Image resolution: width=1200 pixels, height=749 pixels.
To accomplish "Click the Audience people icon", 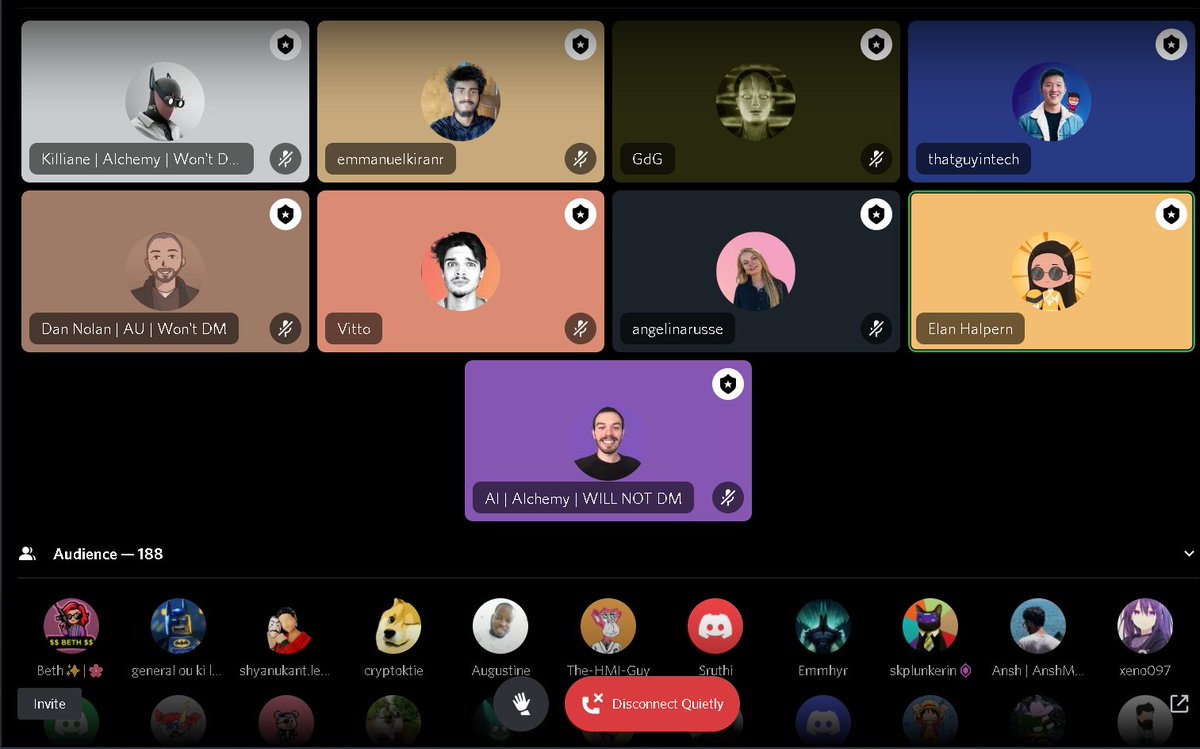I will (28, 553).
